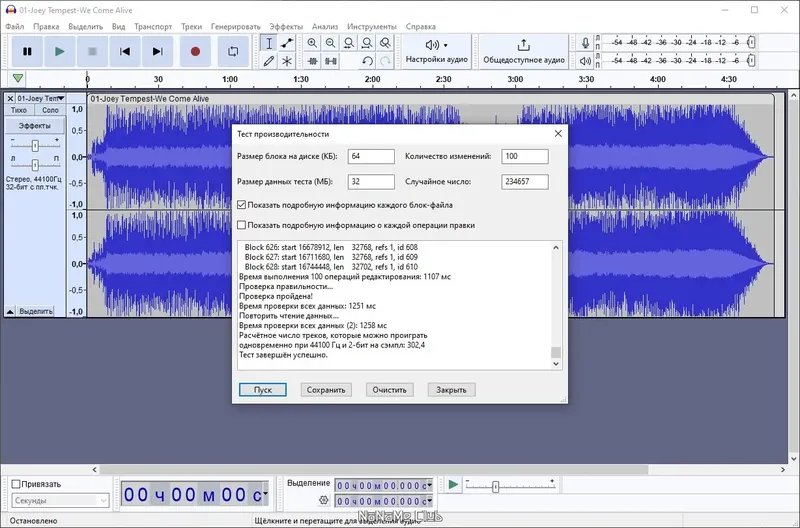Image resolution: width=800 pixels, height=528 pixels.
Task: Open Настройки аудио dropdown
Action: click(437, 52)
